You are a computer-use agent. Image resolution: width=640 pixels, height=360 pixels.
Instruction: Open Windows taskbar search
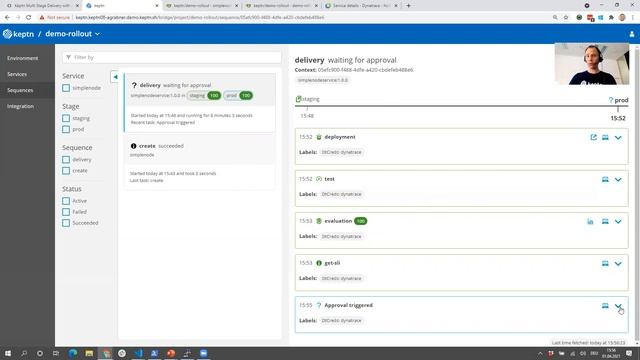(24, 353)
